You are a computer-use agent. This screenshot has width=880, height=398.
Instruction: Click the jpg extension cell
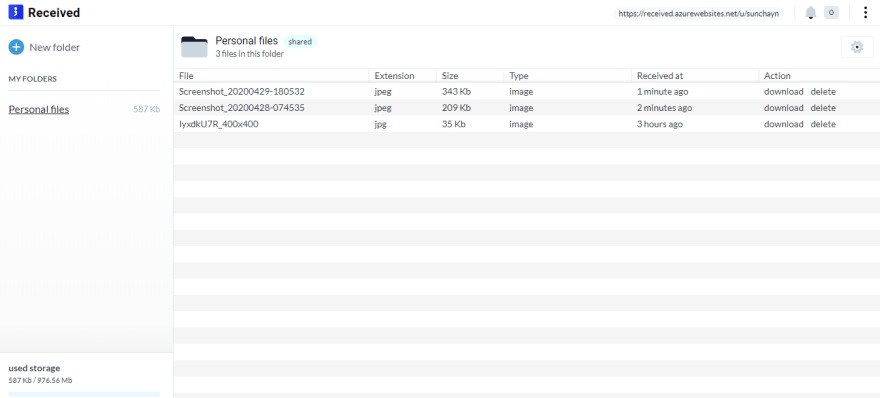tap(381, 124)
